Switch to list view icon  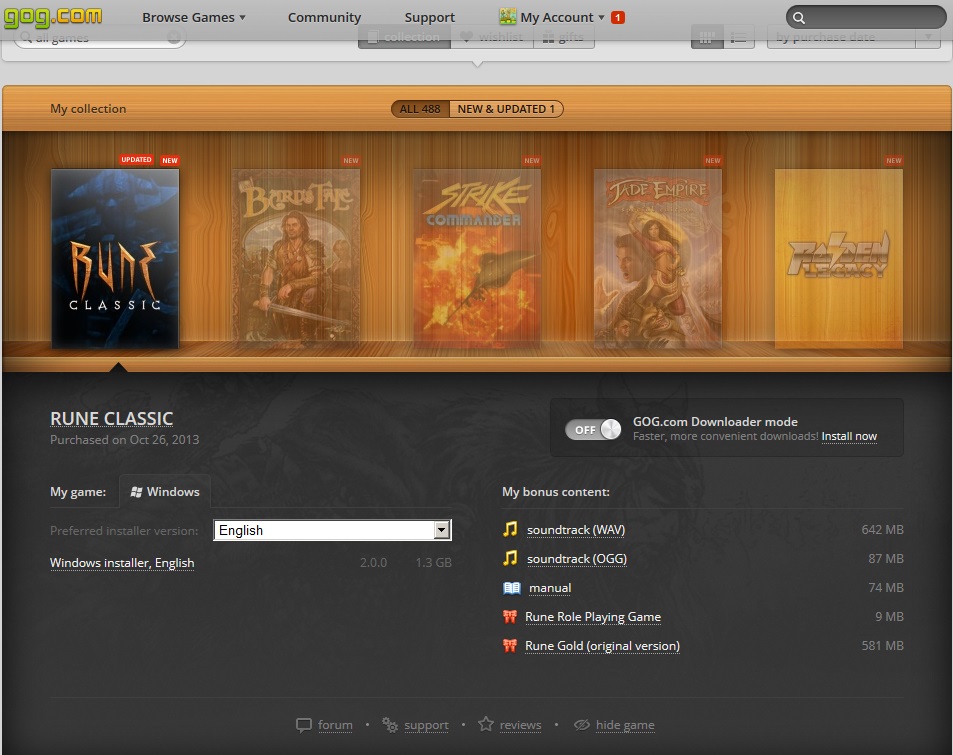coord(738,38)
